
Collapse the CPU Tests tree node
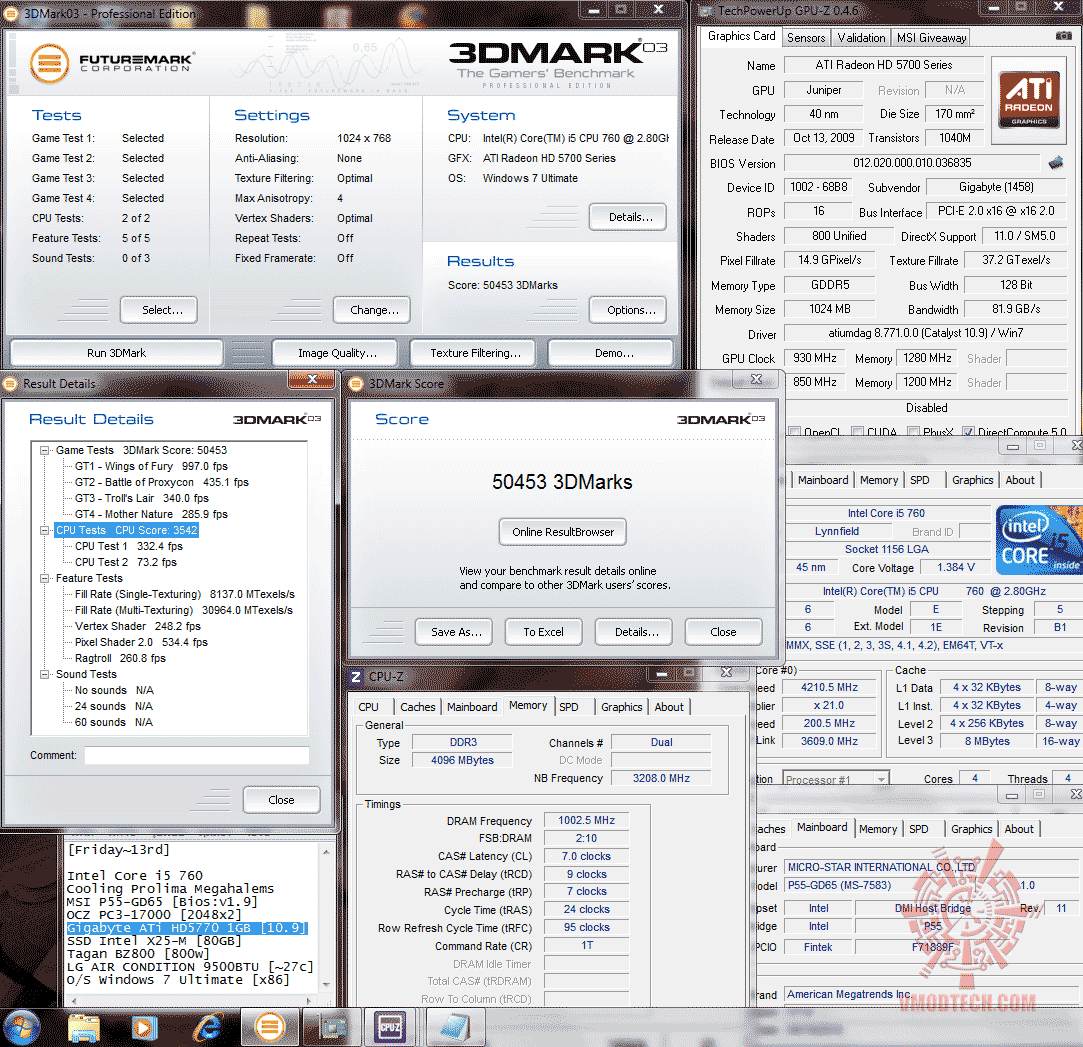[45, 530]
